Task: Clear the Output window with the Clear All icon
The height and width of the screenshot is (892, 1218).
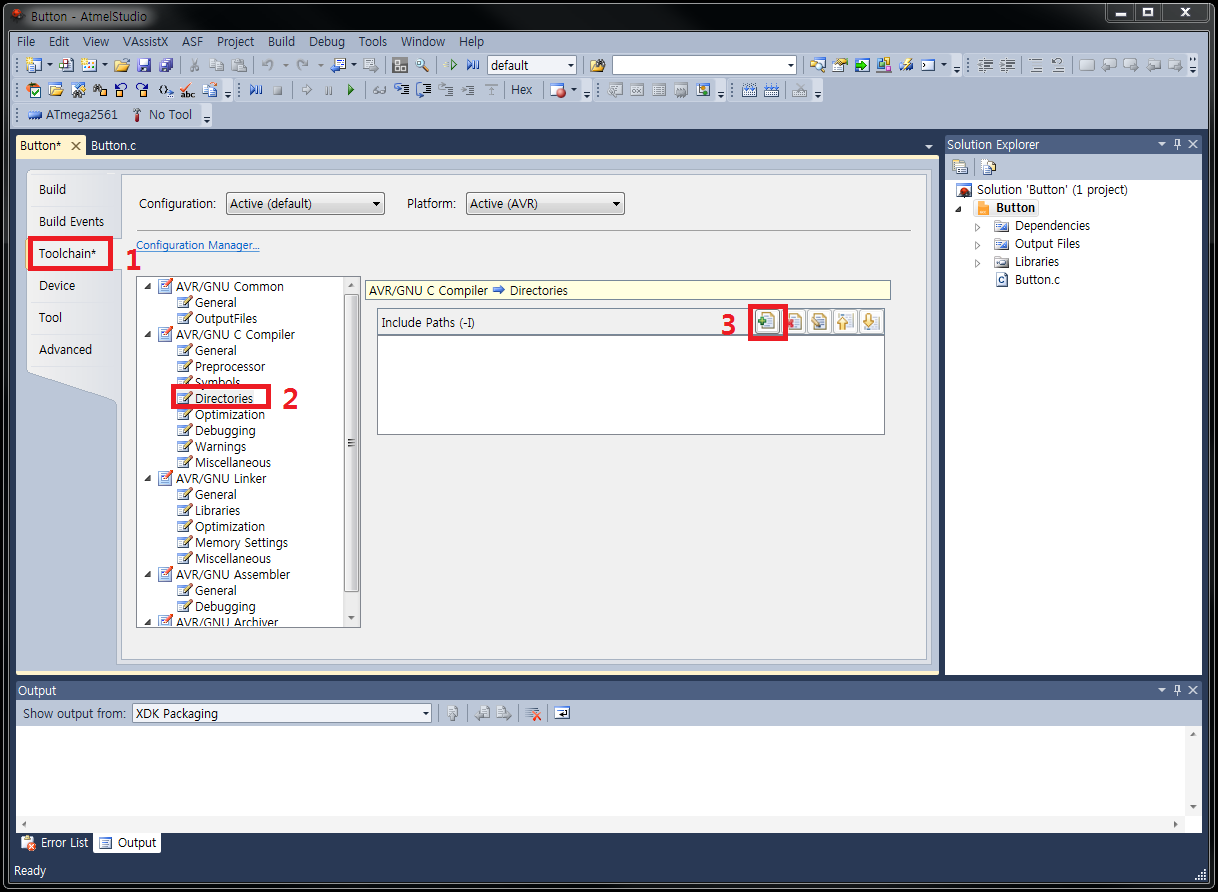Action: 534,713
